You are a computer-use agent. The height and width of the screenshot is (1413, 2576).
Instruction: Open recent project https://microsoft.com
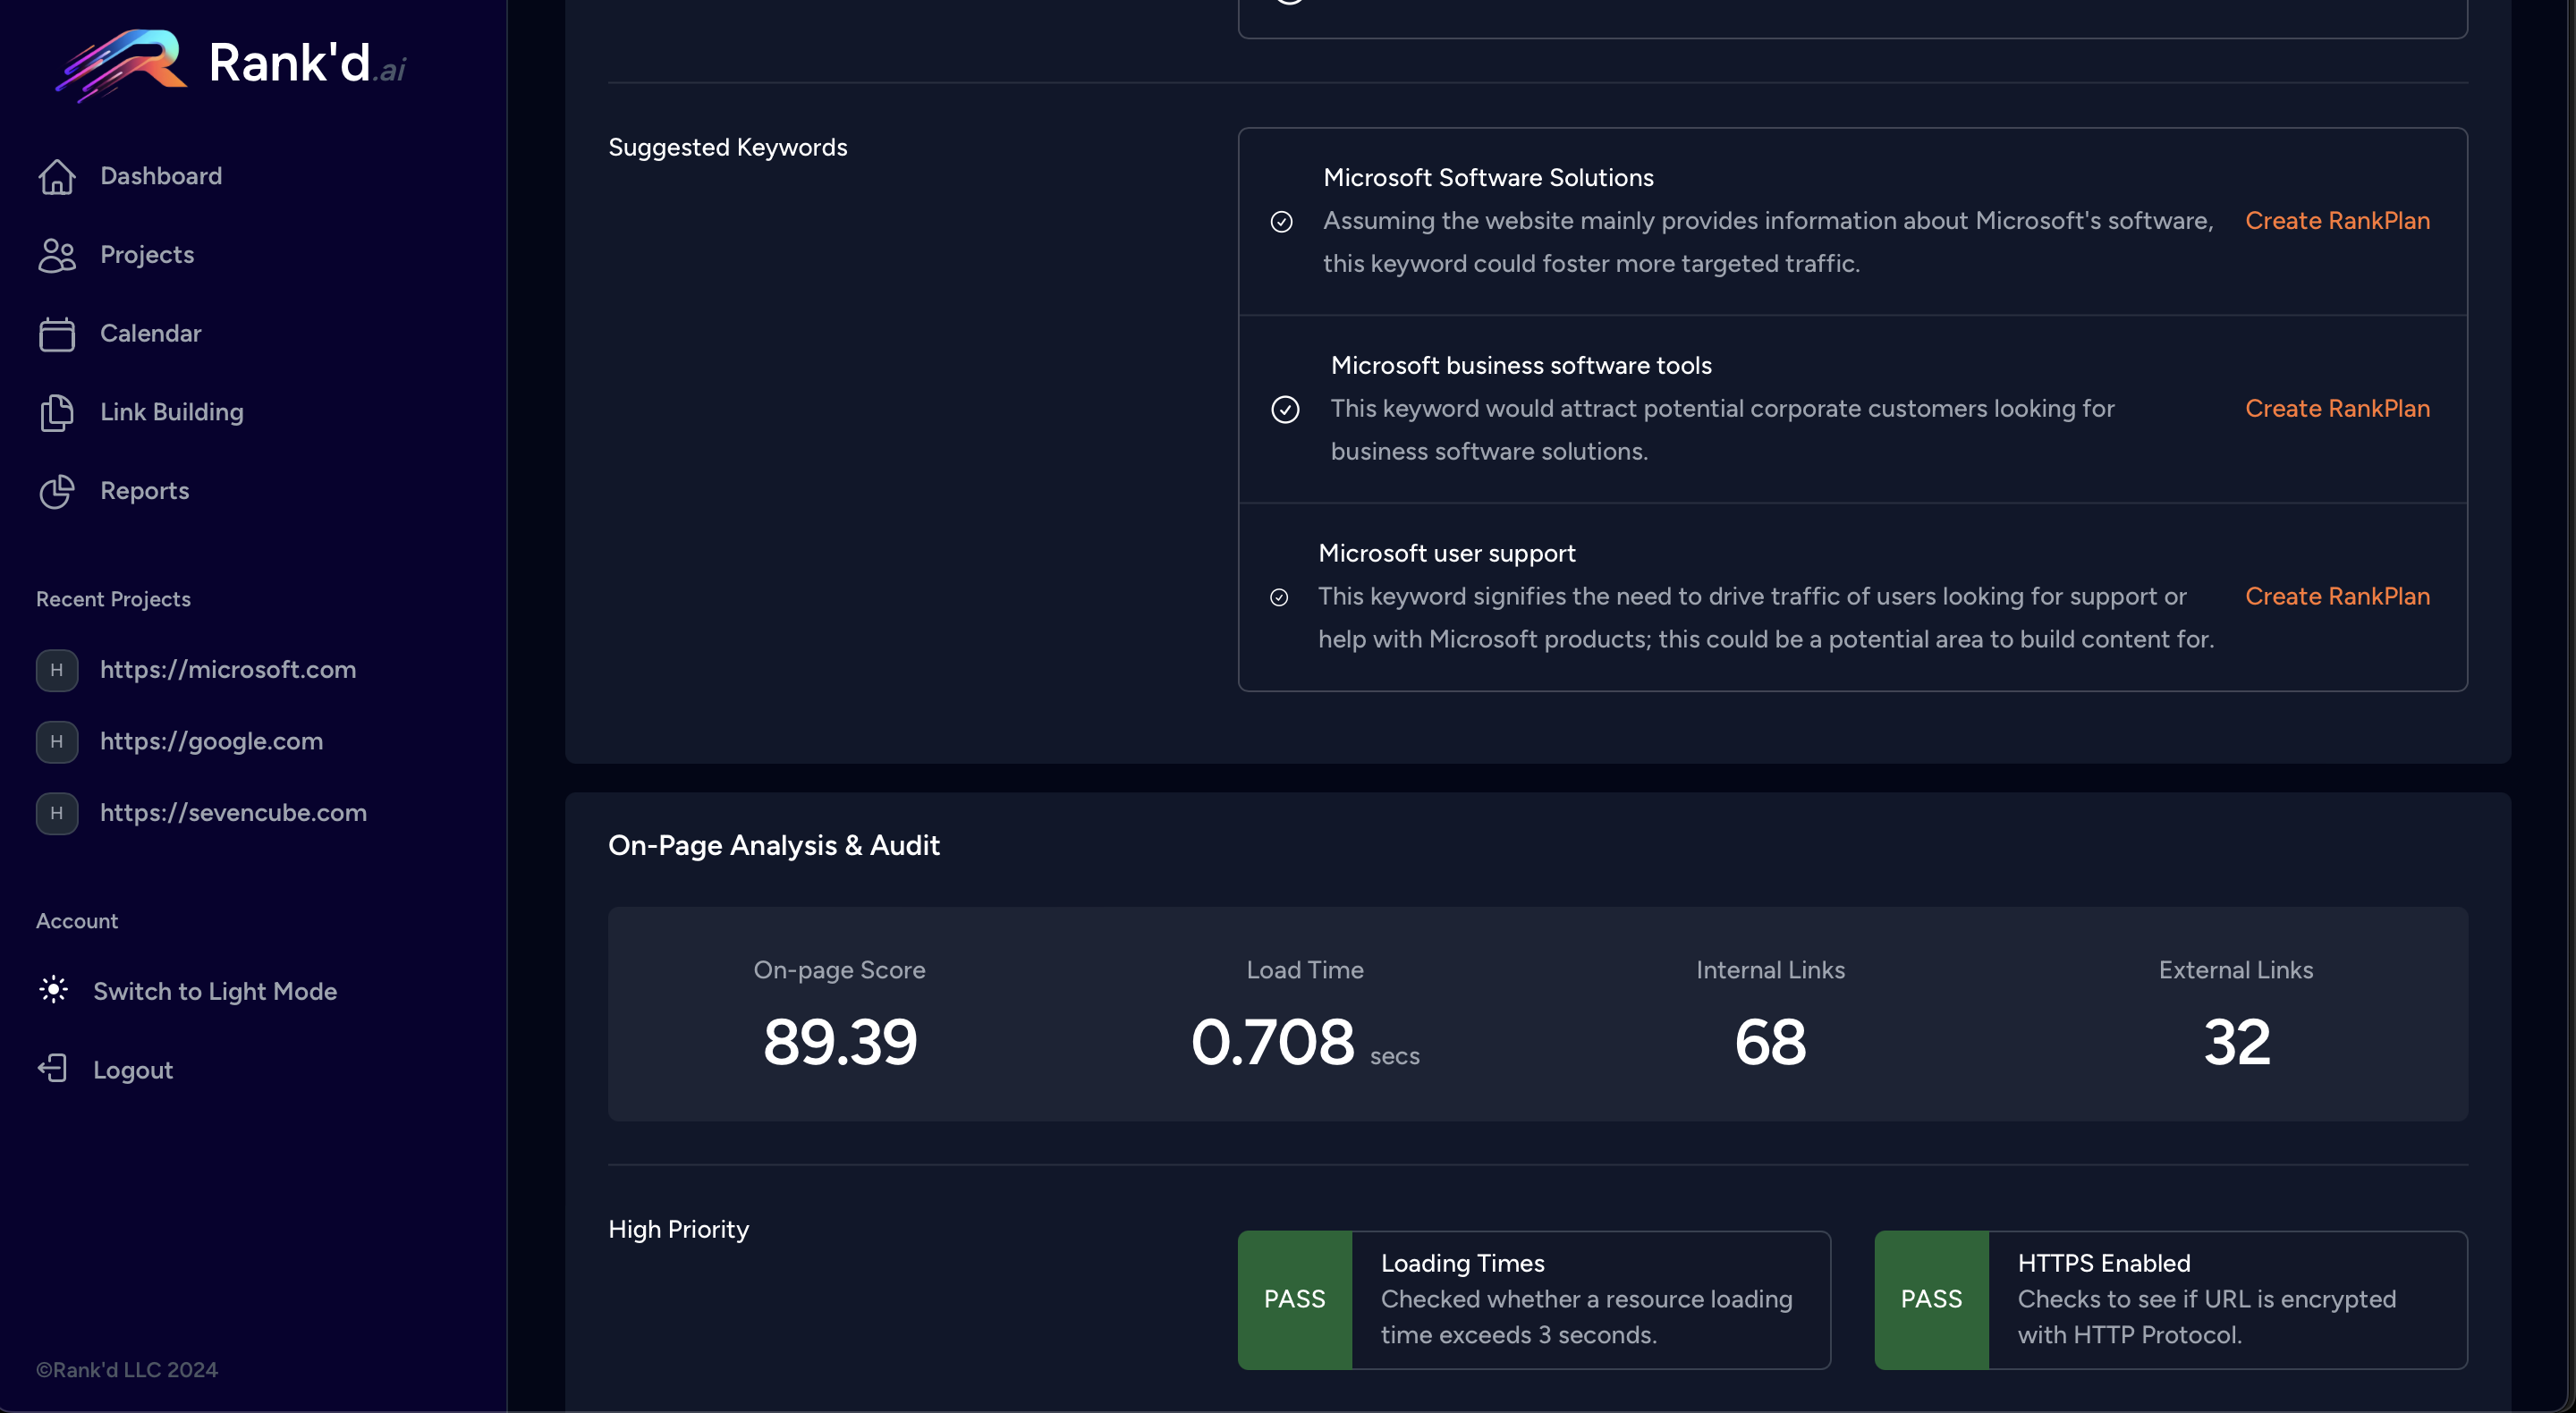coord(228,670)
